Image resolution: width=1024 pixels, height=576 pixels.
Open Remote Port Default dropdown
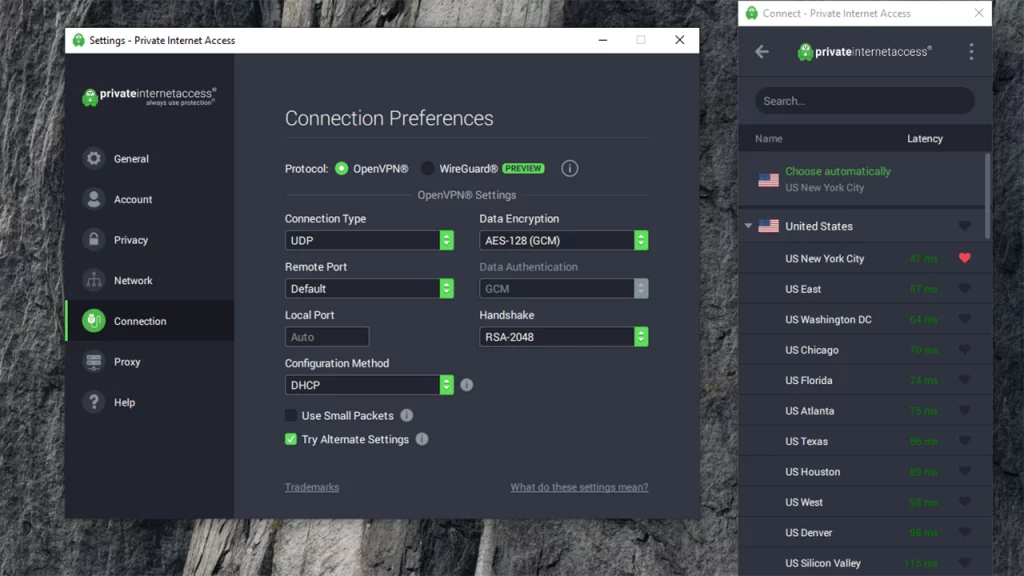(369, 289)
